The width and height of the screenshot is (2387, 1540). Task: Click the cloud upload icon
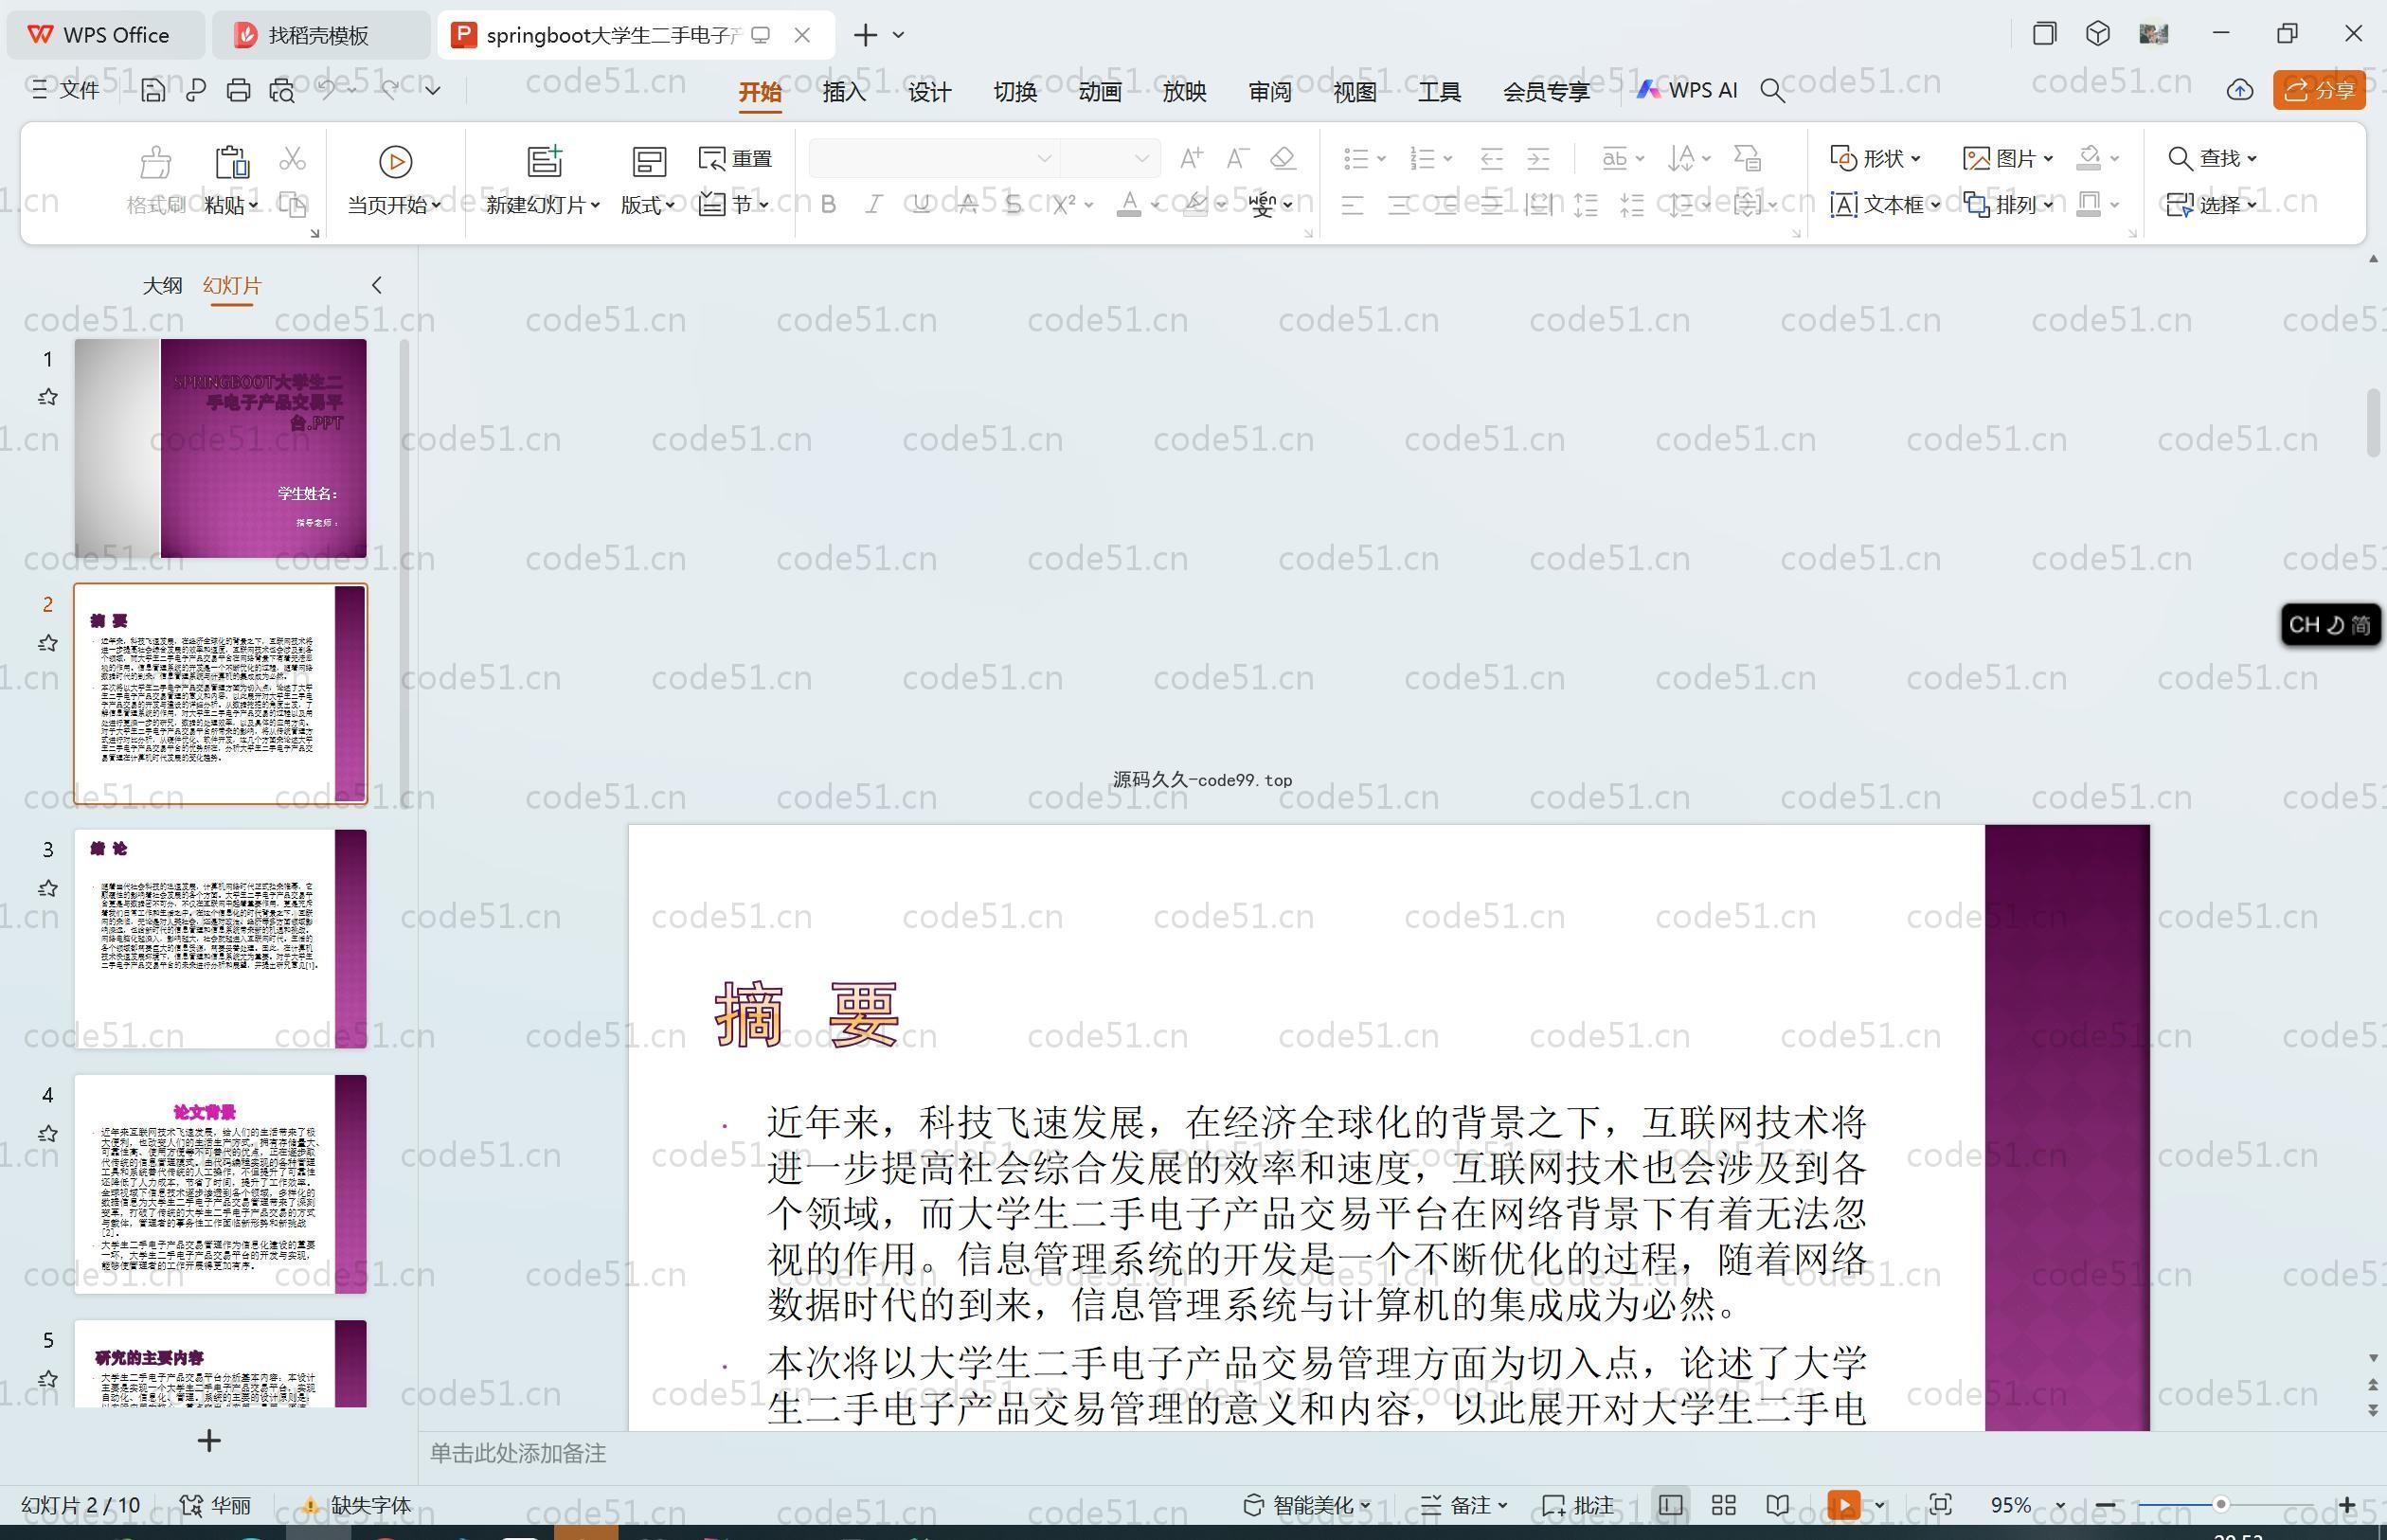point(2240,91)
